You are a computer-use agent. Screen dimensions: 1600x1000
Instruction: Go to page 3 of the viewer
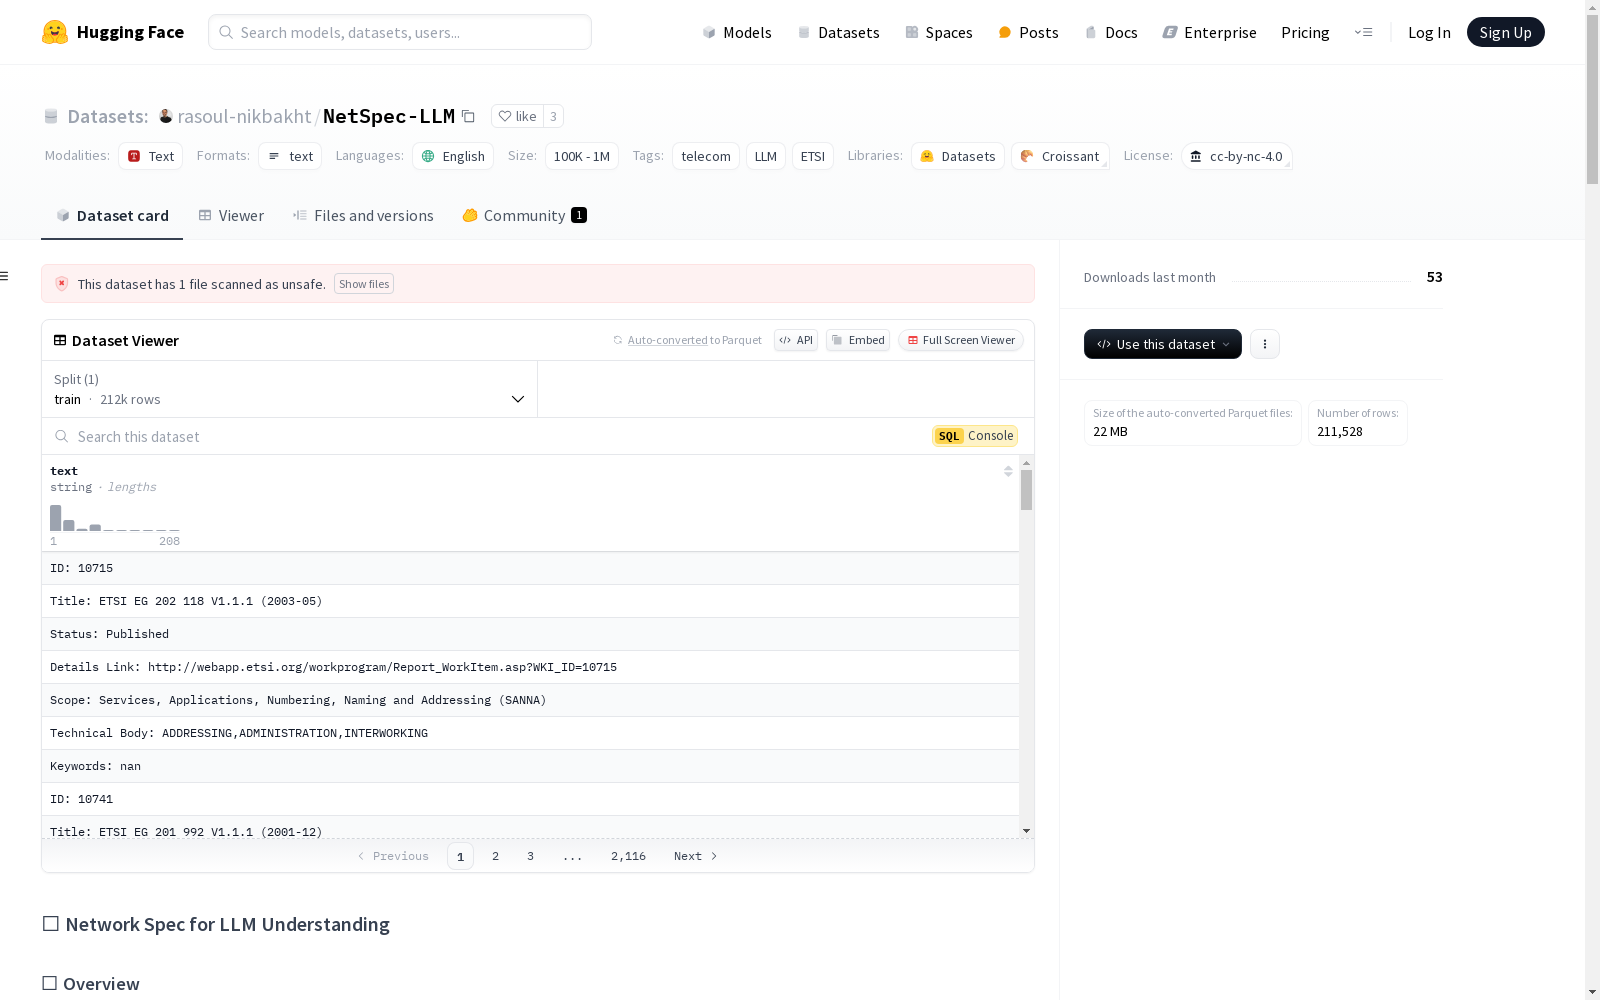(530, 856)
